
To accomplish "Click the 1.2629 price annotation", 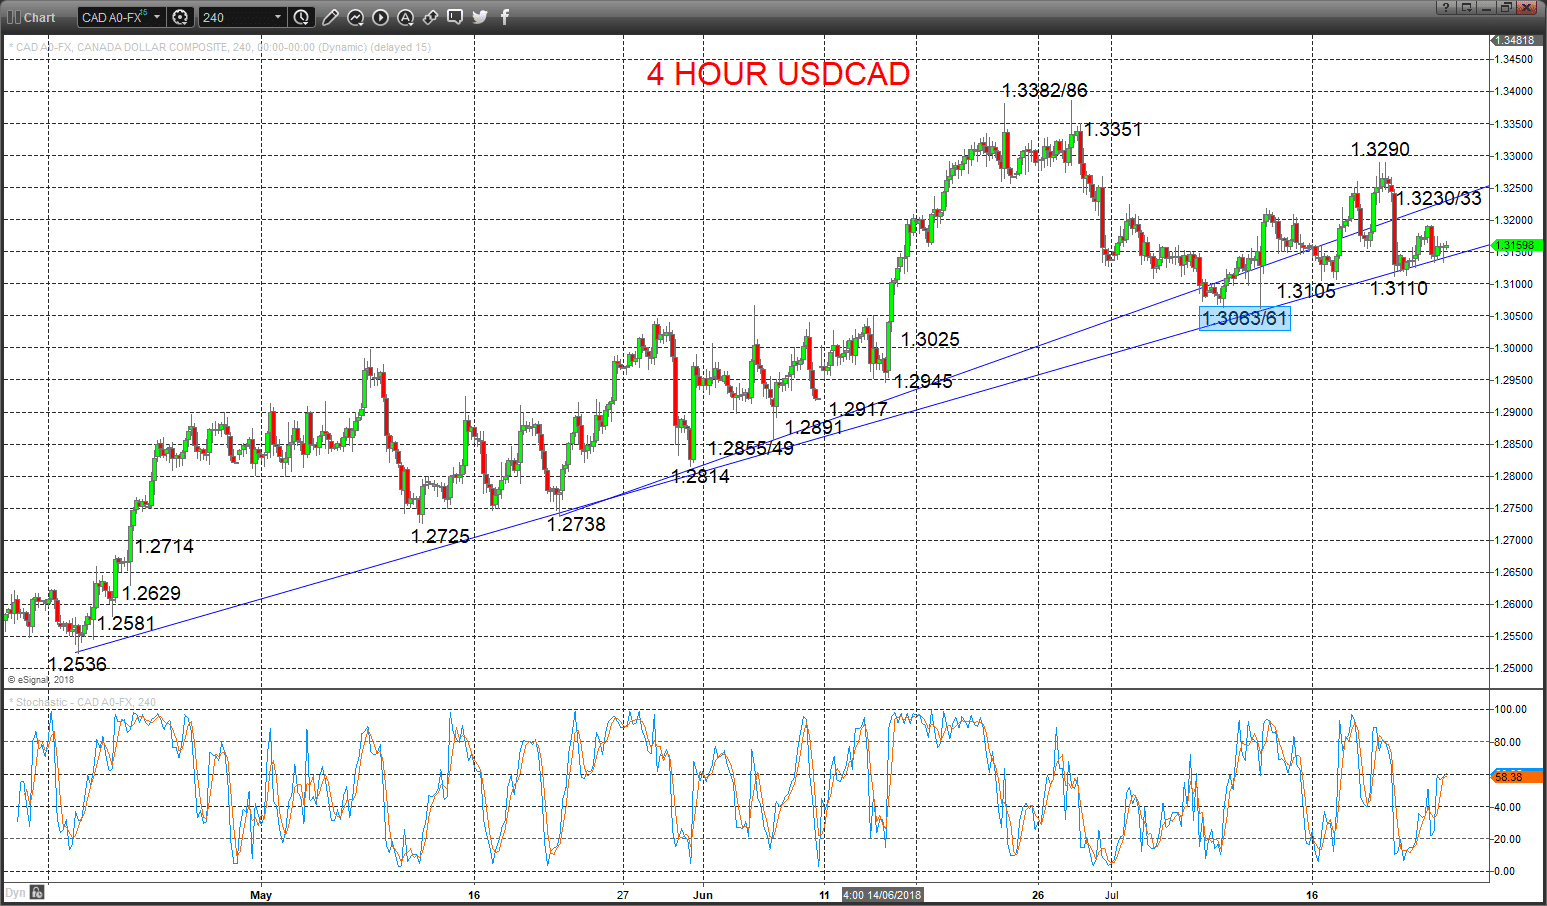I will point(151,593).
